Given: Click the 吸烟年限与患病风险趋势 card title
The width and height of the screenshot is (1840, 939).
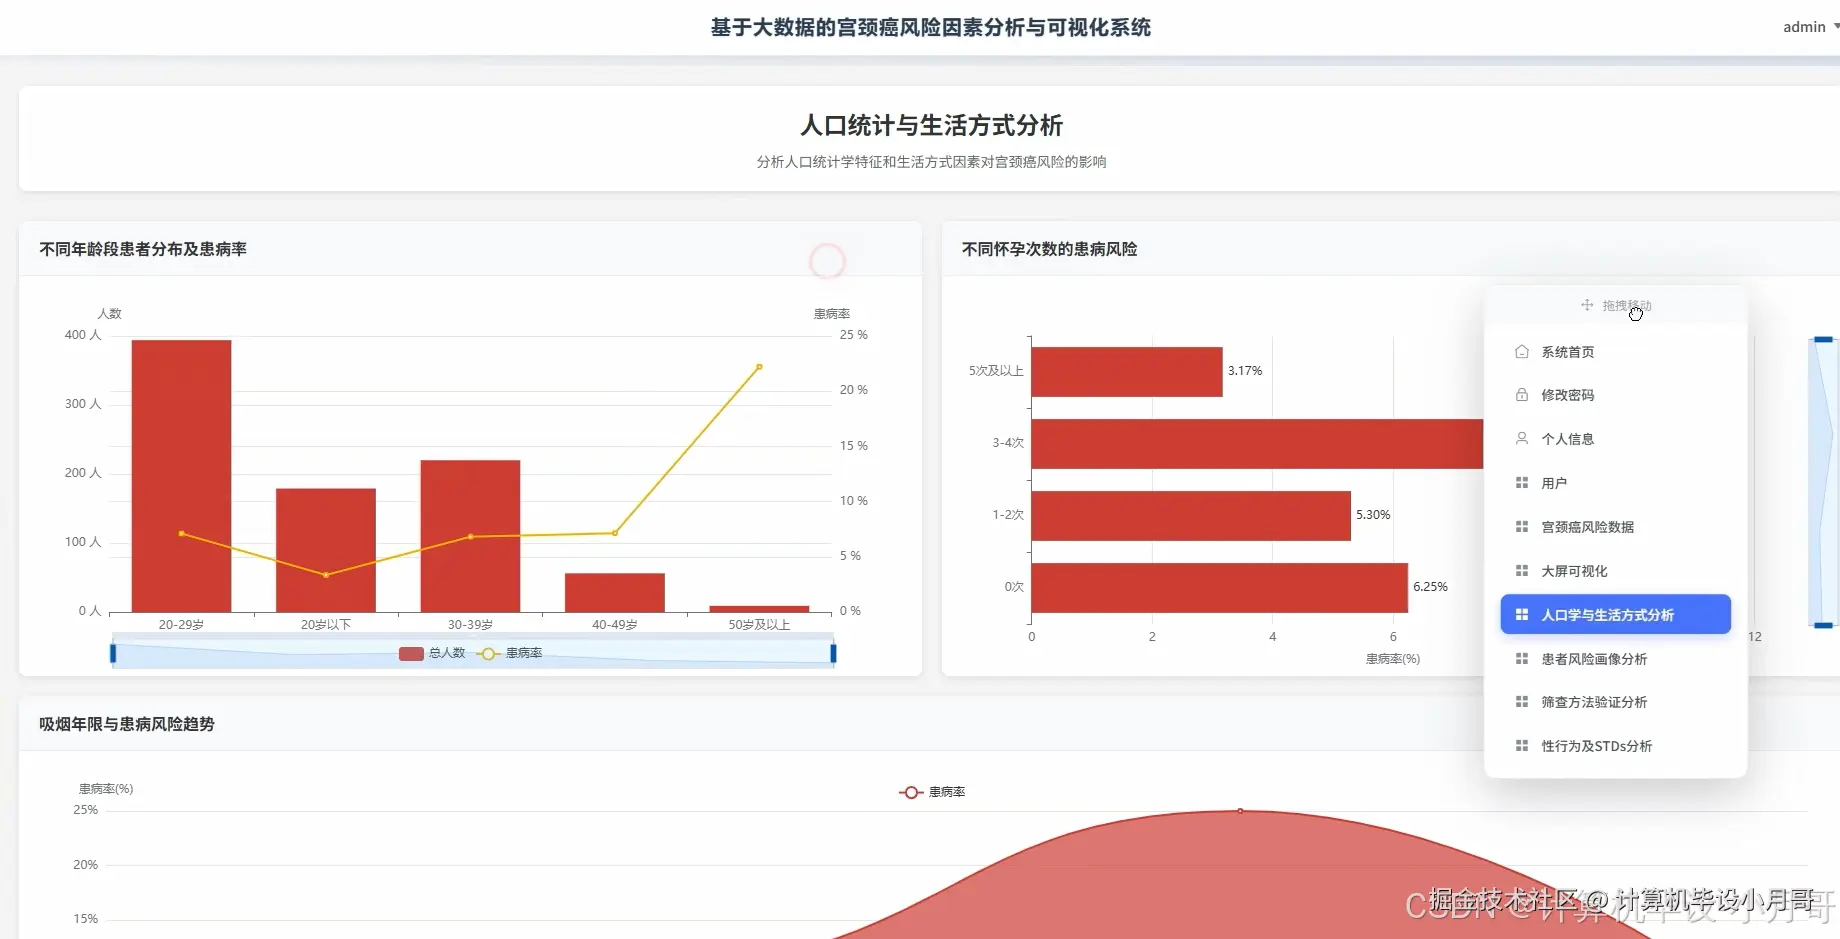Looking at the screenshot, I should tap(127, 724).
